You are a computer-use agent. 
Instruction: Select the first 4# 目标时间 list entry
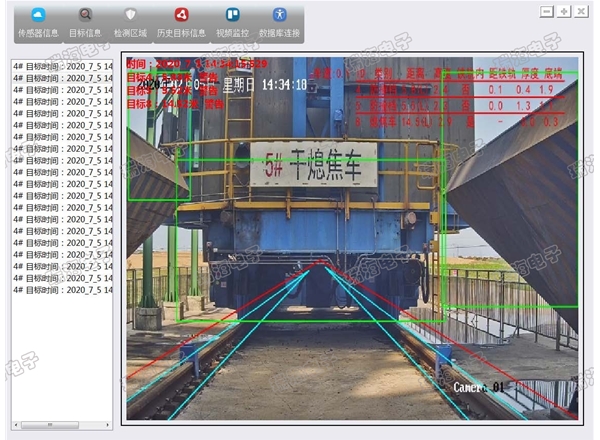(58, 64)
